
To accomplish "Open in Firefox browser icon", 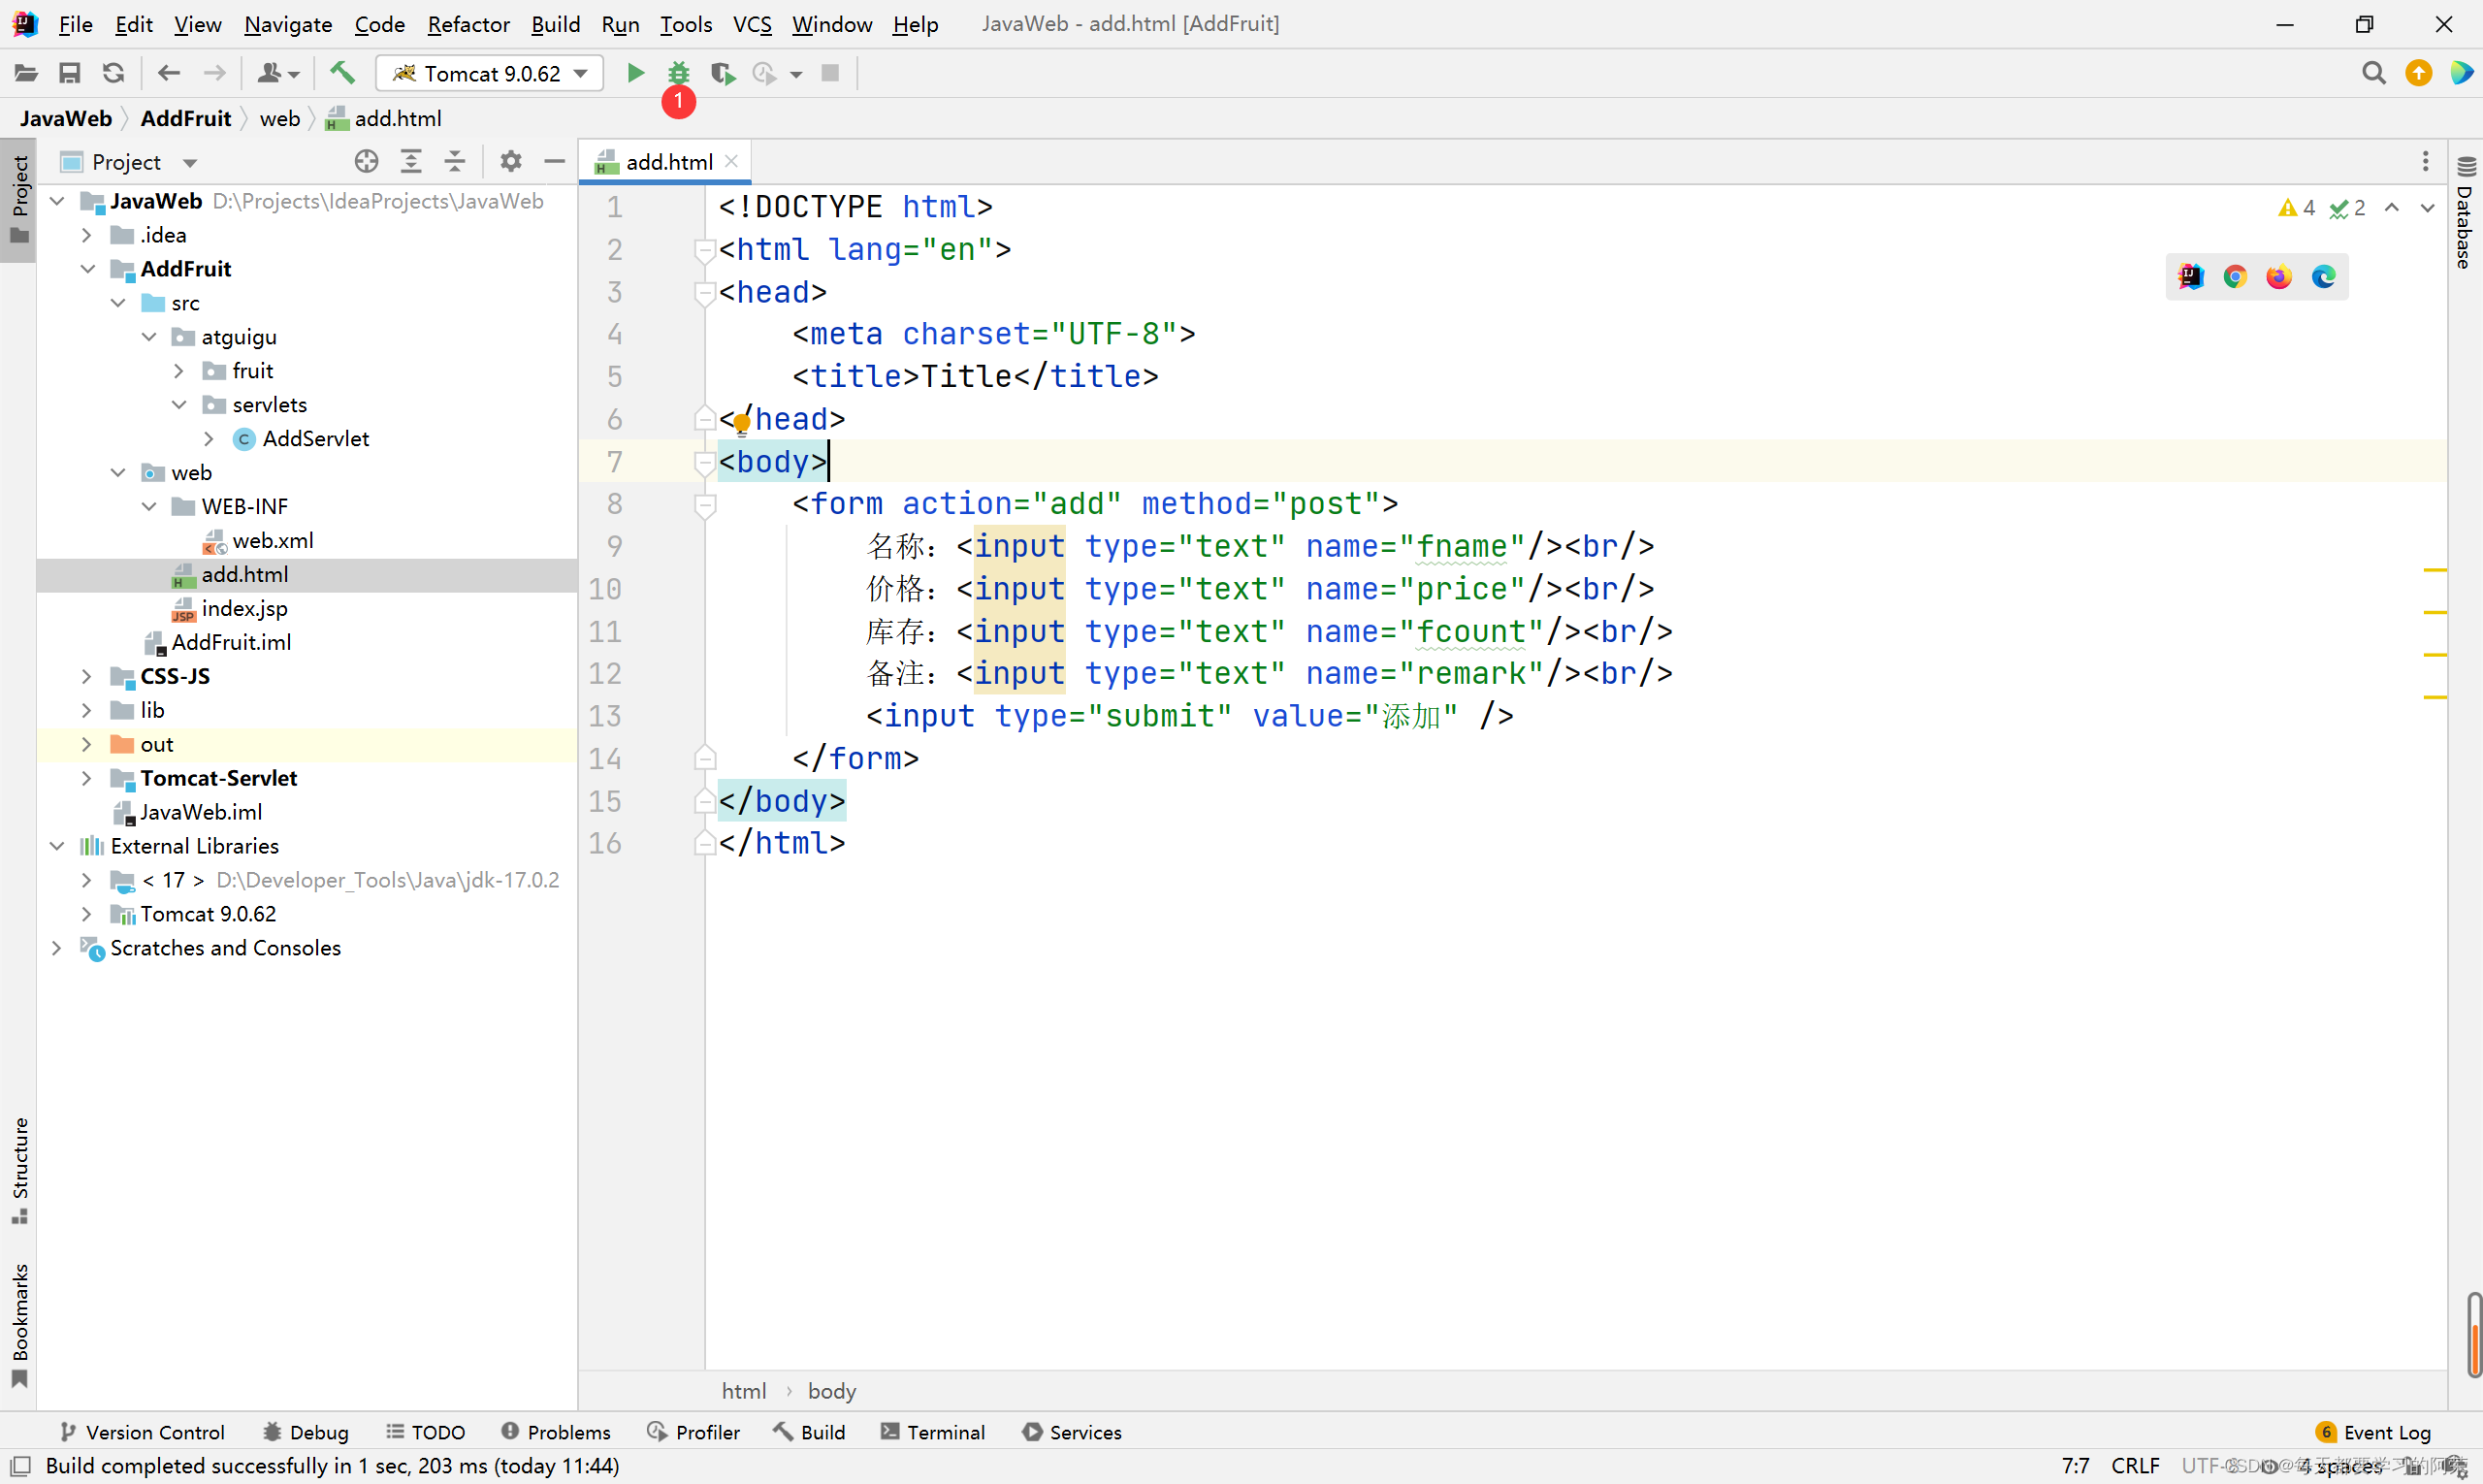I will pyautogui.click(x=2279, y=277).
